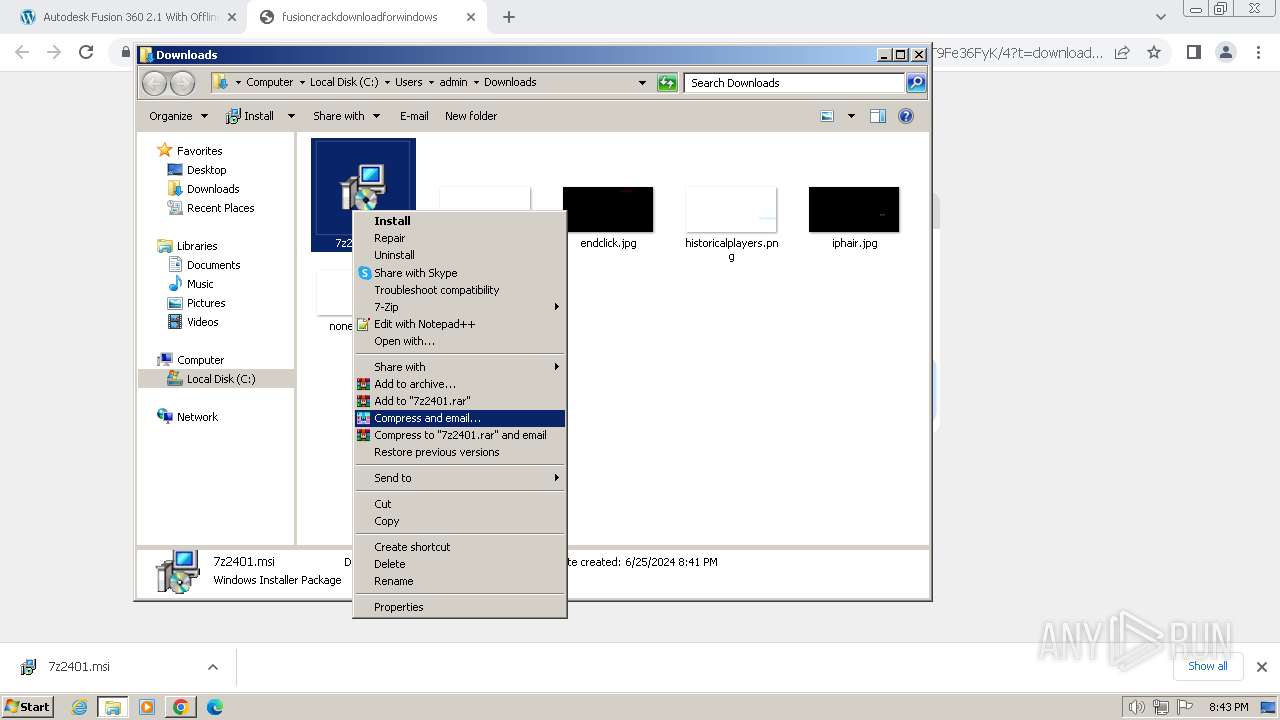Click WinRAR icon beside Add to archive

(x=364, y=384)
